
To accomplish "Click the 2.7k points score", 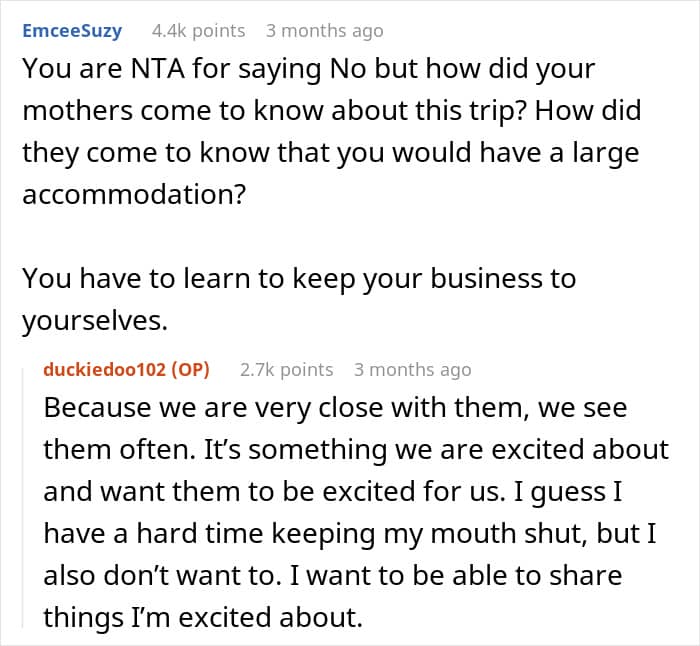I will [x=286, y=370].
